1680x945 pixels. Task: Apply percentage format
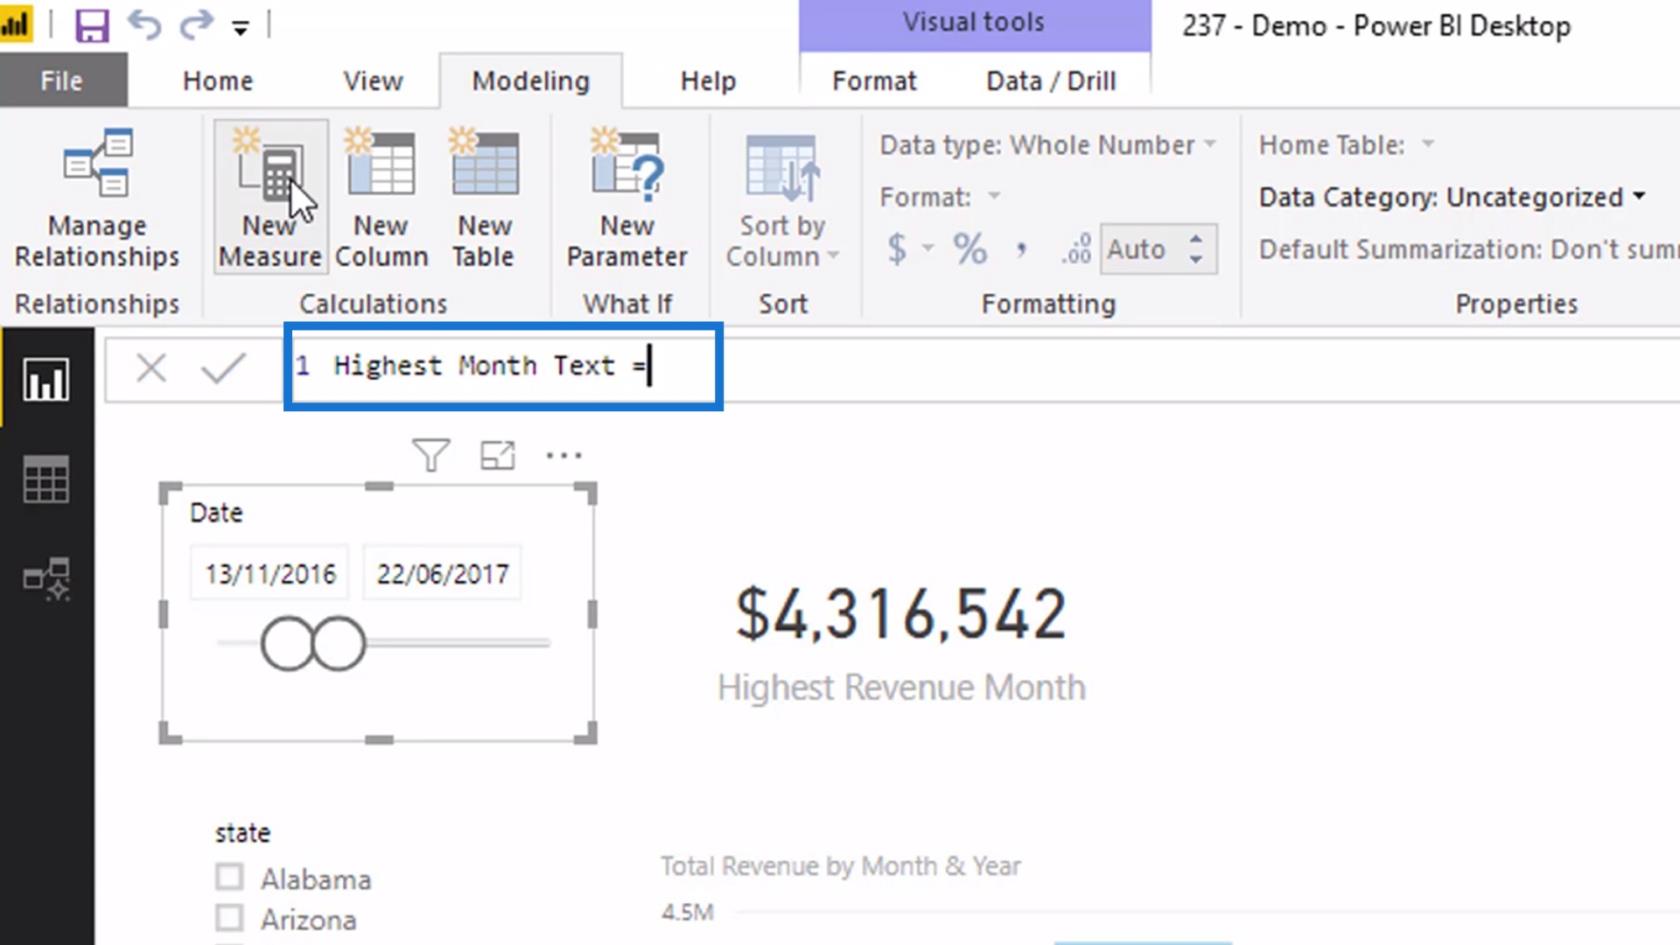coord(969,249)
